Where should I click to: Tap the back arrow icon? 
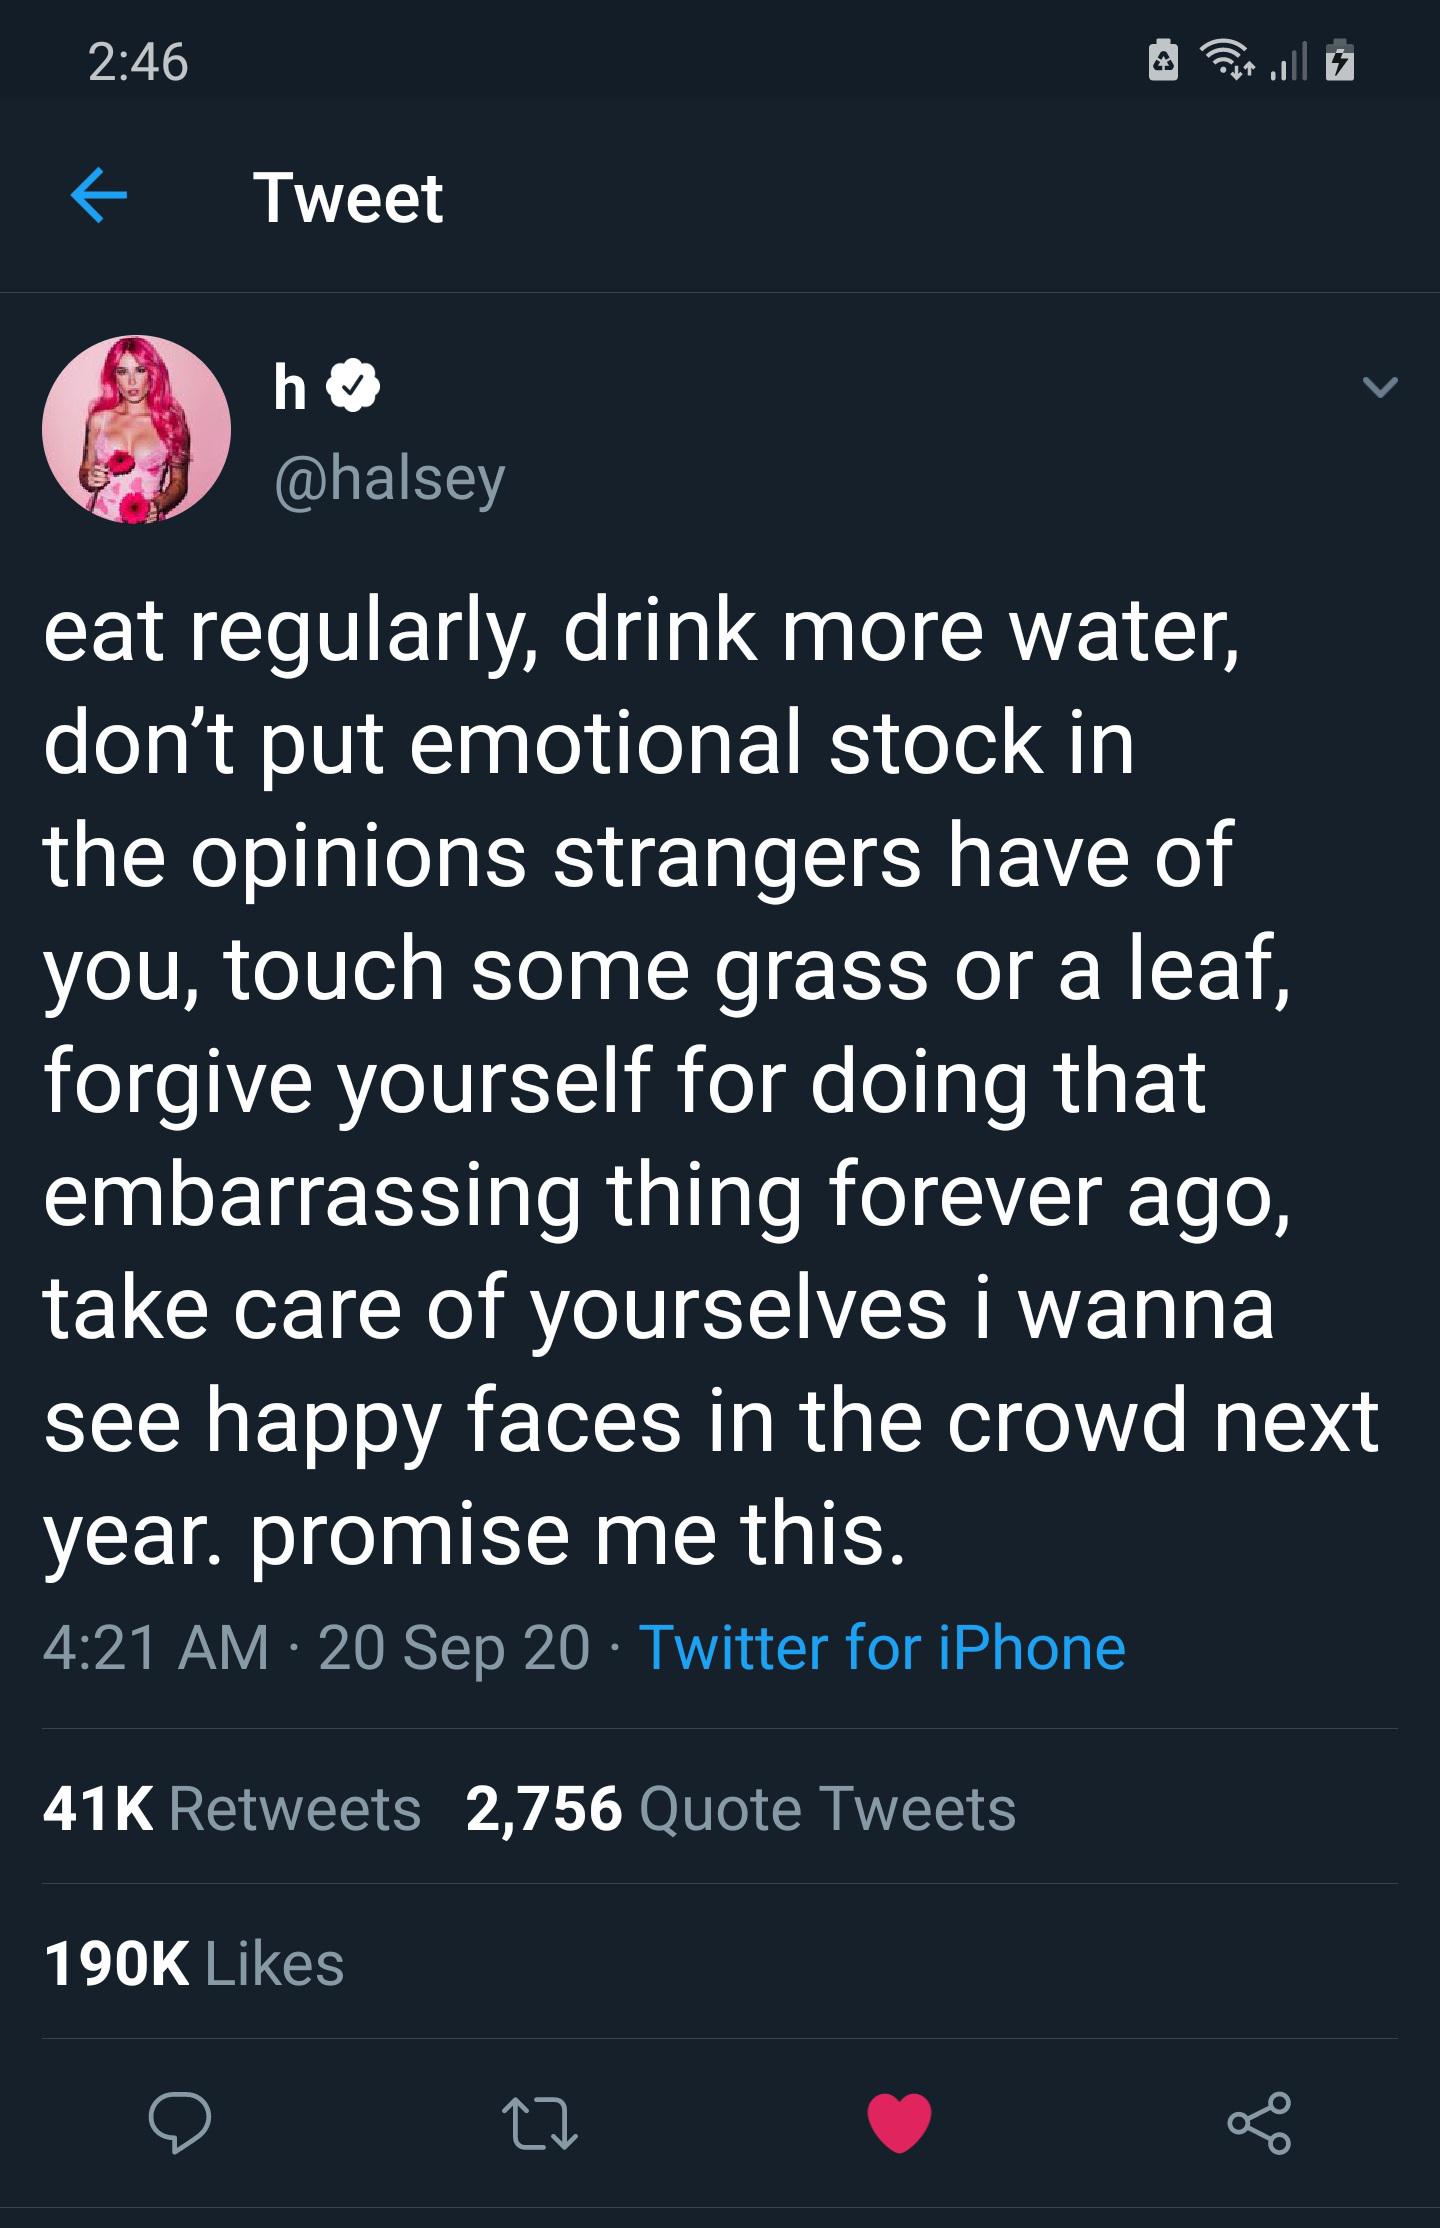pyautogui.click(x=99, y=197)
